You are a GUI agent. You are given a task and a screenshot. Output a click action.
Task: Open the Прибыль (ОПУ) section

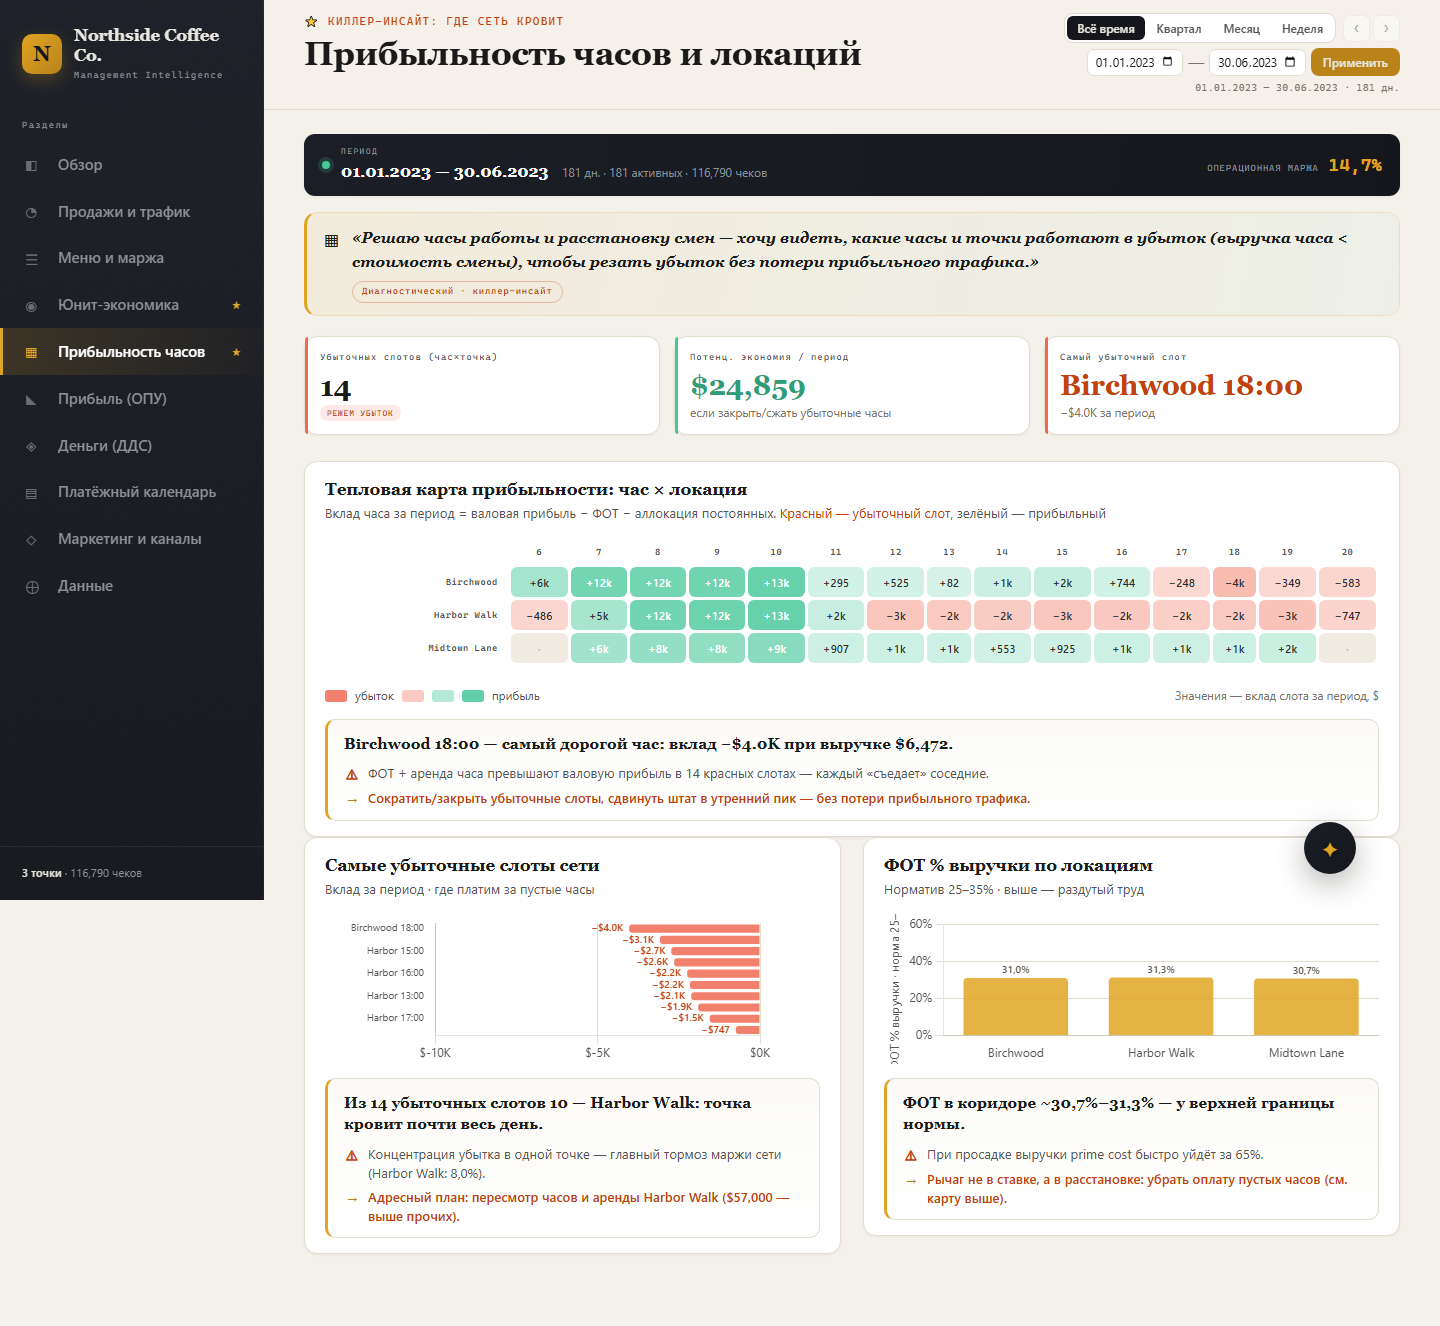(132, 399)
